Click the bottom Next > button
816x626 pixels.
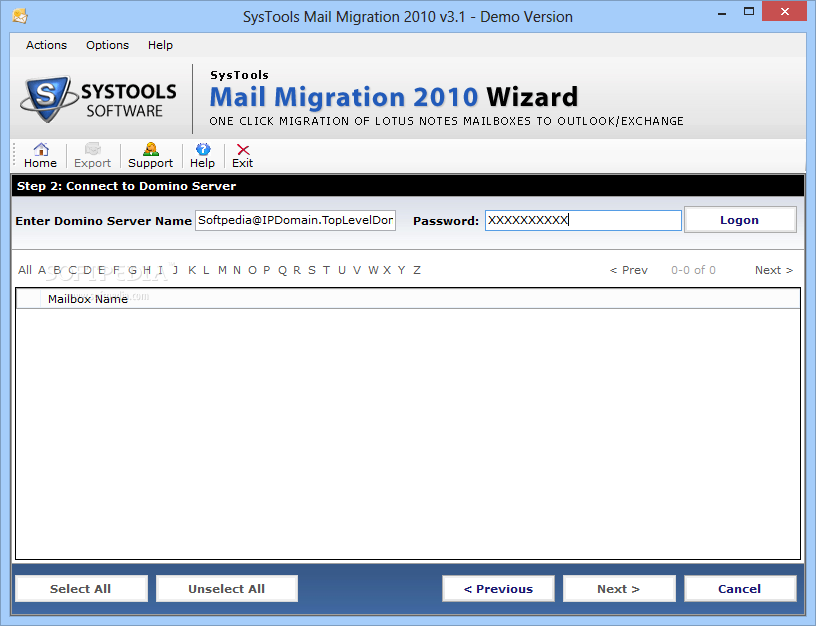(619, 589)
